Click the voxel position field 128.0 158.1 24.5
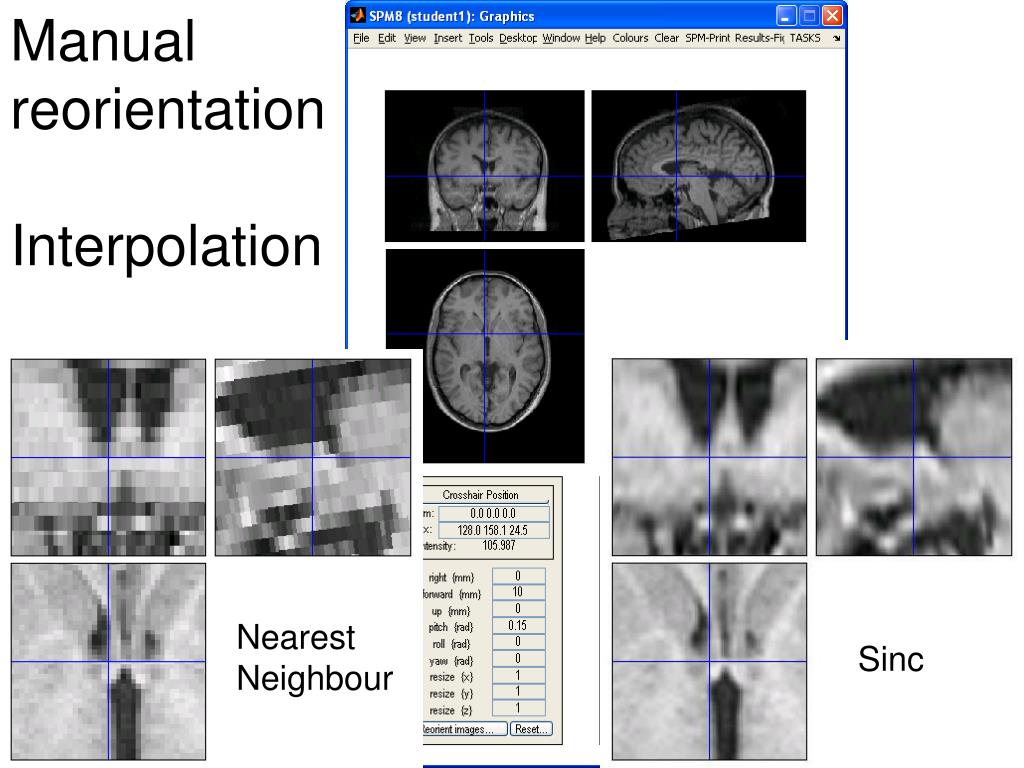Image resolution: width=1024 pixels, height=768 pixels. click(494, 530)
